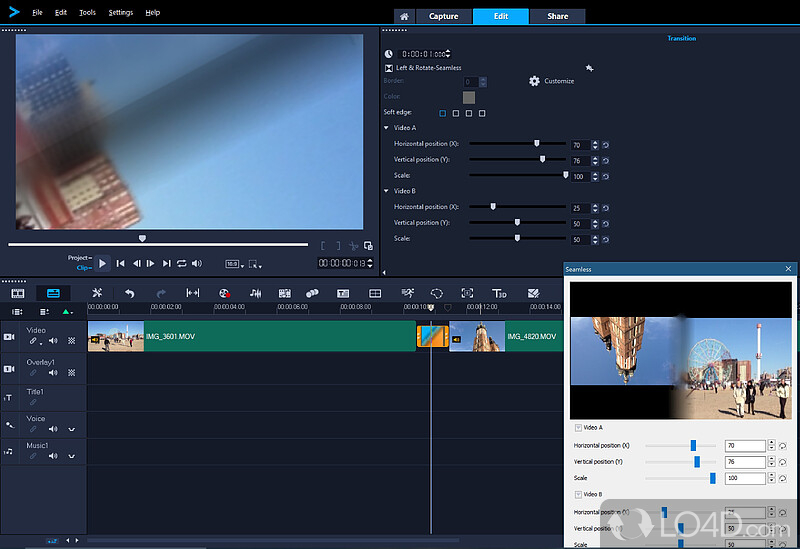Mute the Music1 track audio
The image size is (800, 549).
click(x=53, y=456)
